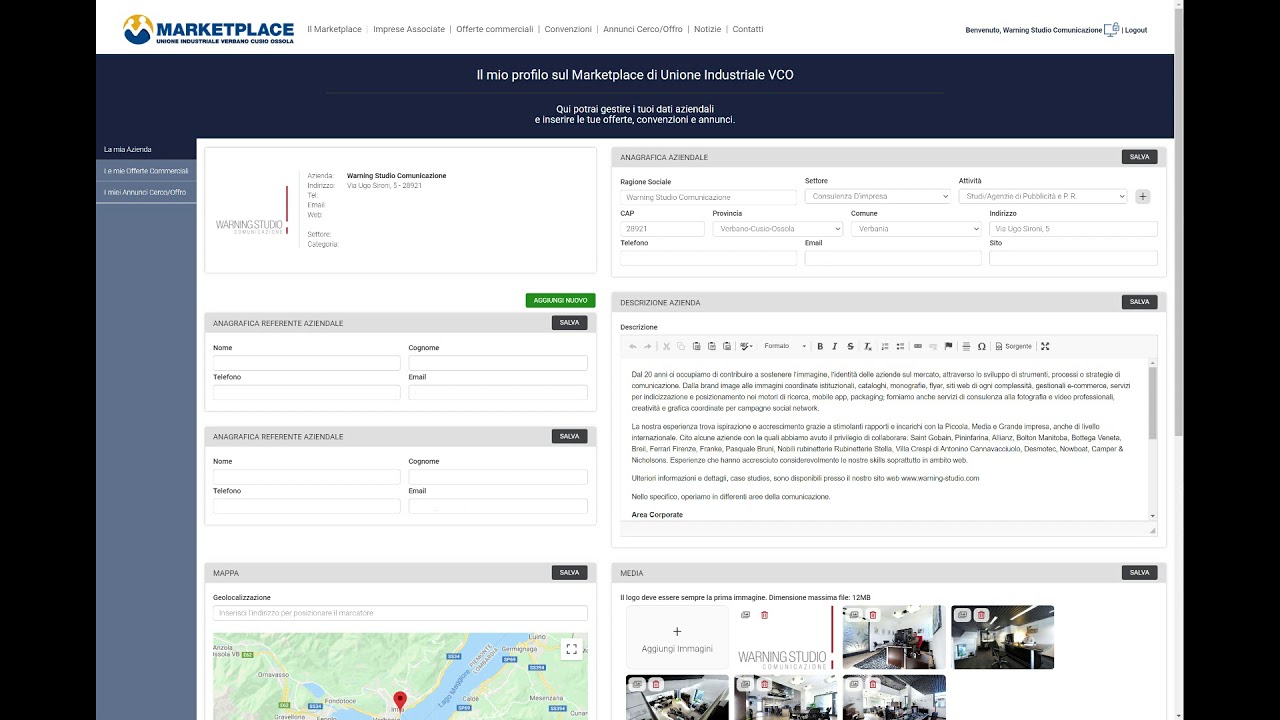
Task: Insert a hyperlink with the link icon
Action: pyautogui.click(x=918, y=346)
